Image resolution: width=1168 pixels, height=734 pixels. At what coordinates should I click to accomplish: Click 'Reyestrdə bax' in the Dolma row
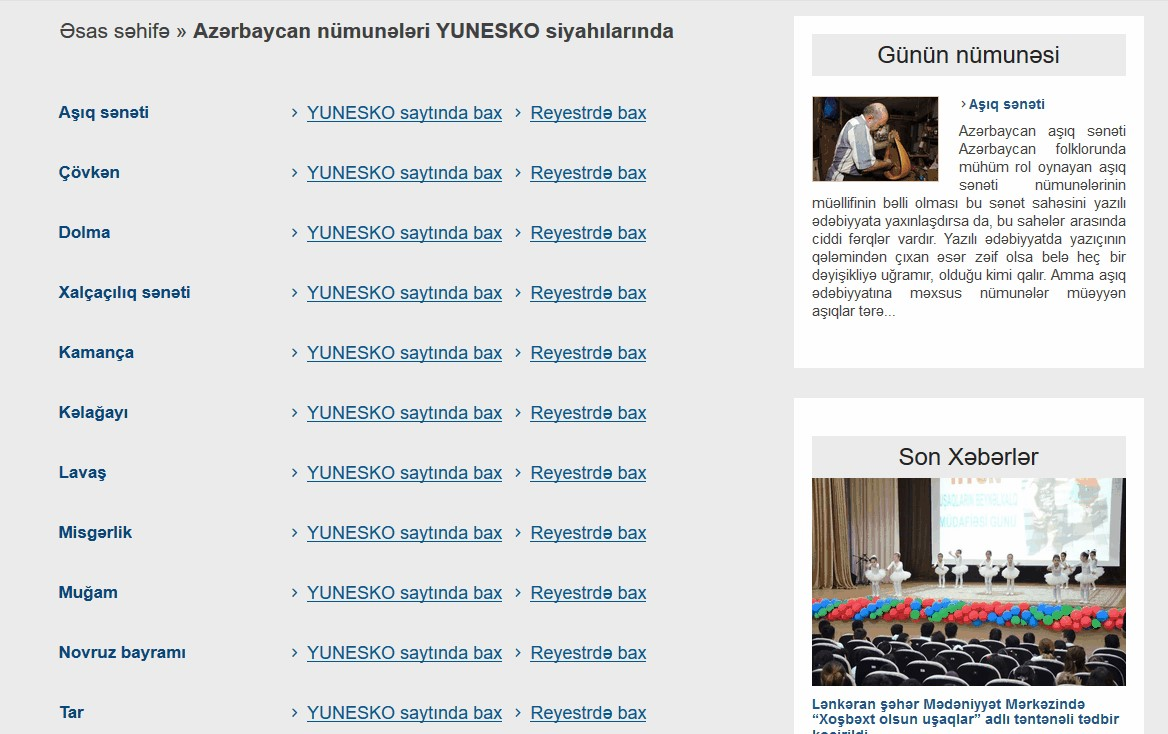click(588, 233)
